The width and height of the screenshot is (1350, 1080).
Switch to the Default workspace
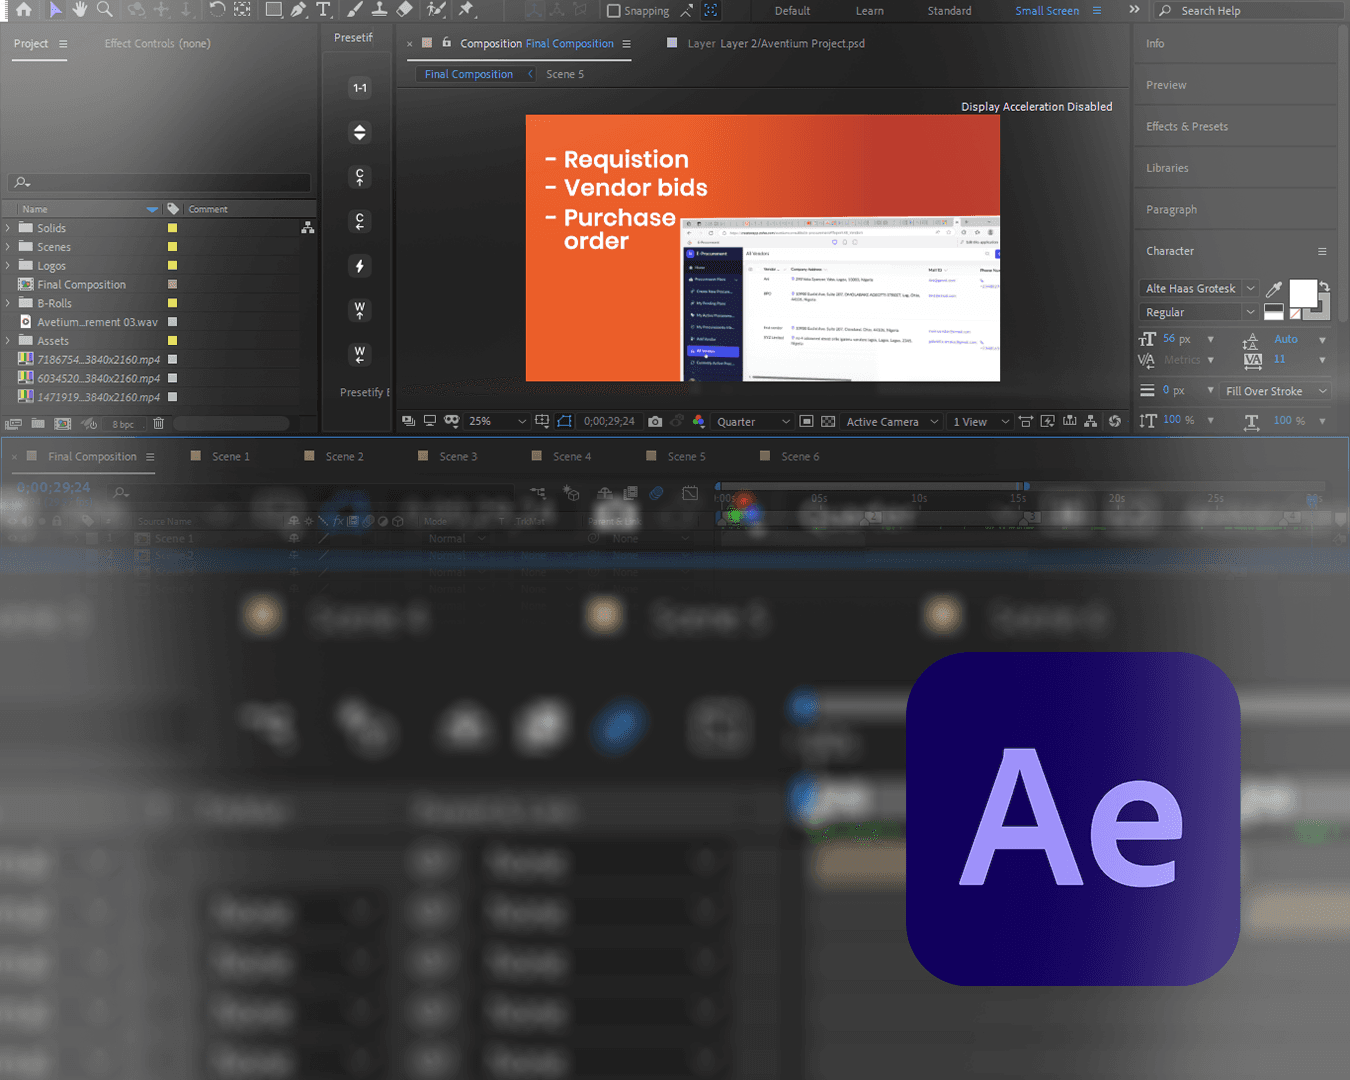tap(792, 11)
